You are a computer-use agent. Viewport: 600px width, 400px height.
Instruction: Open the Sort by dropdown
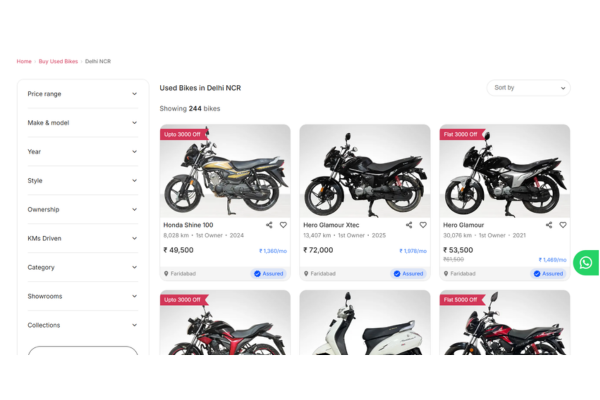pyautogui.click(x=528, y=88)
